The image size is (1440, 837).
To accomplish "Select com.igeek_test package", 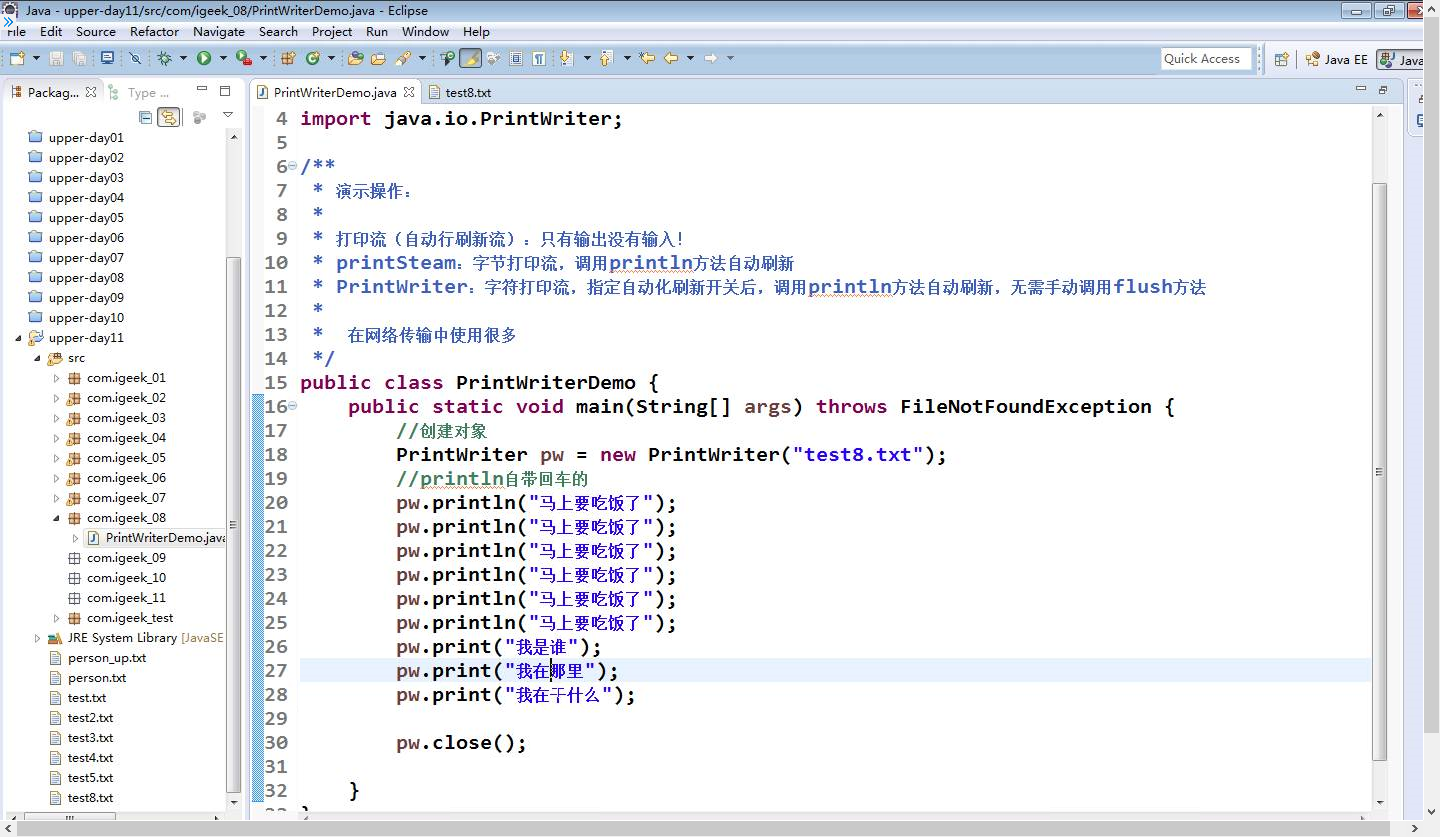I will [x=120, y=618].
